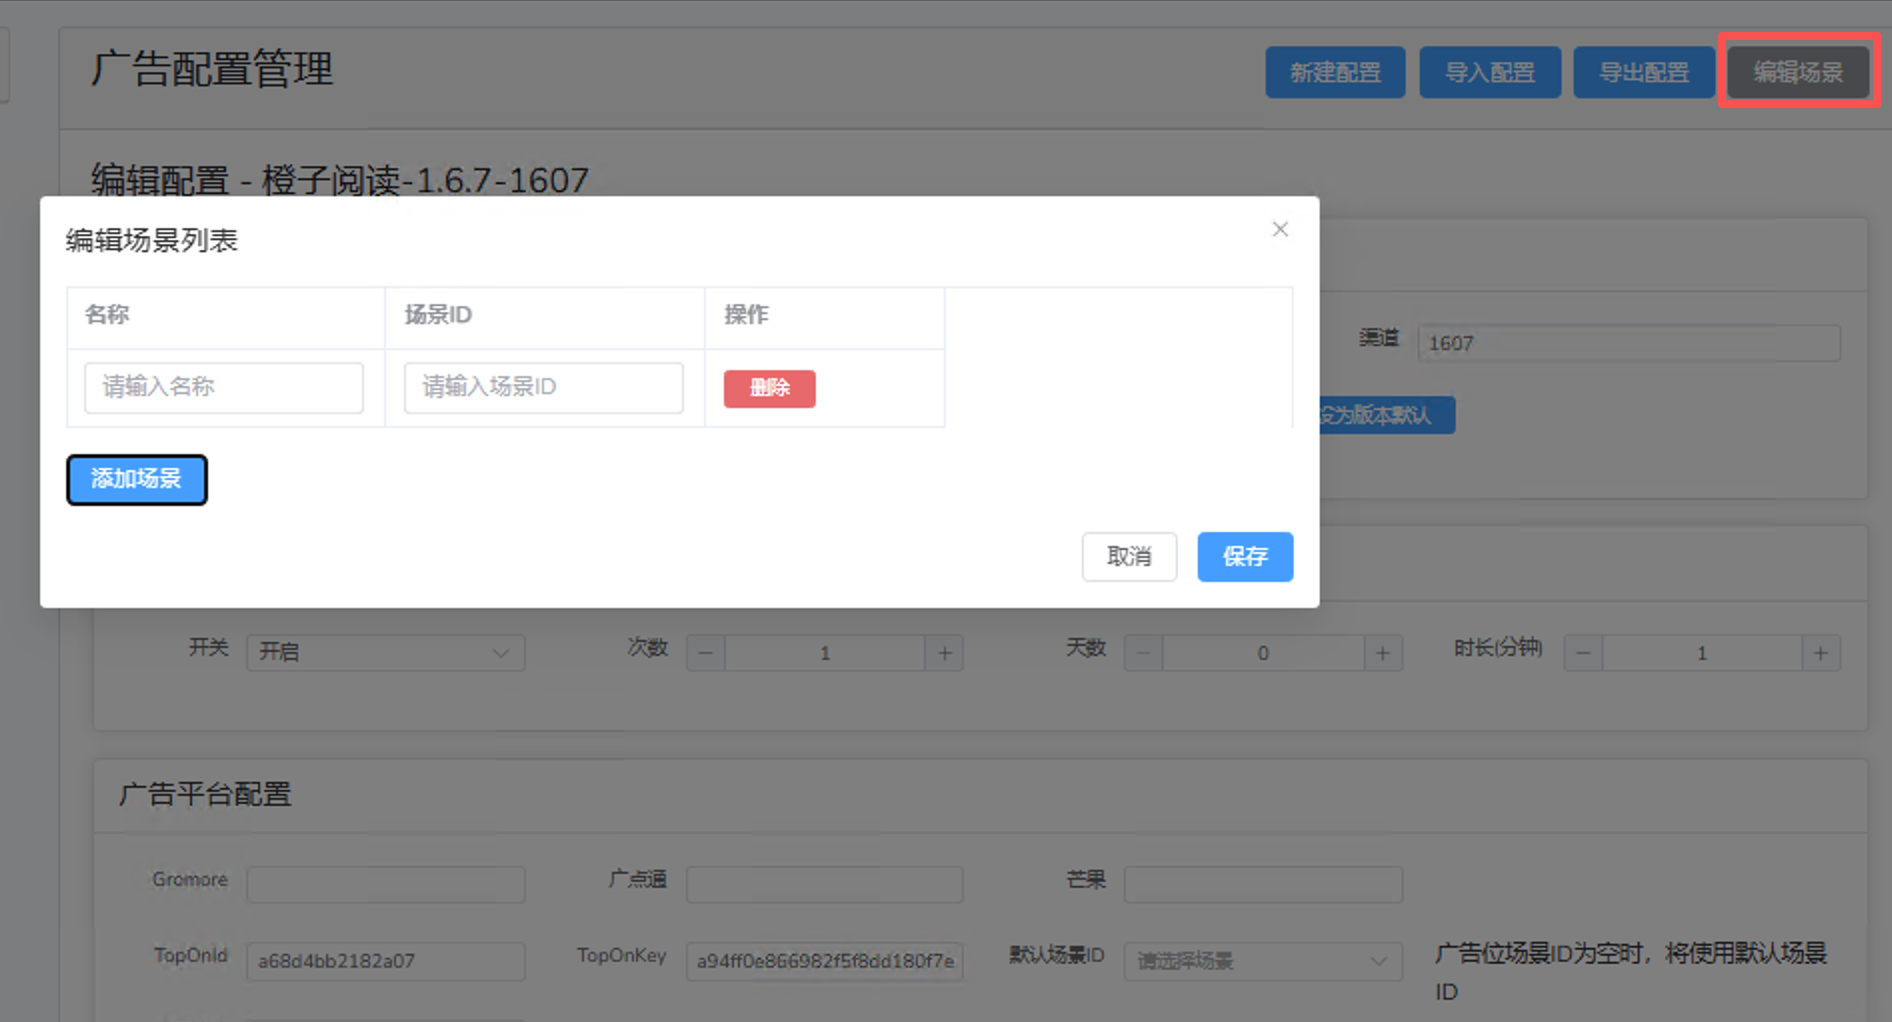Increase 次数 with plus icon
1892x1022 pixels.
944,654
